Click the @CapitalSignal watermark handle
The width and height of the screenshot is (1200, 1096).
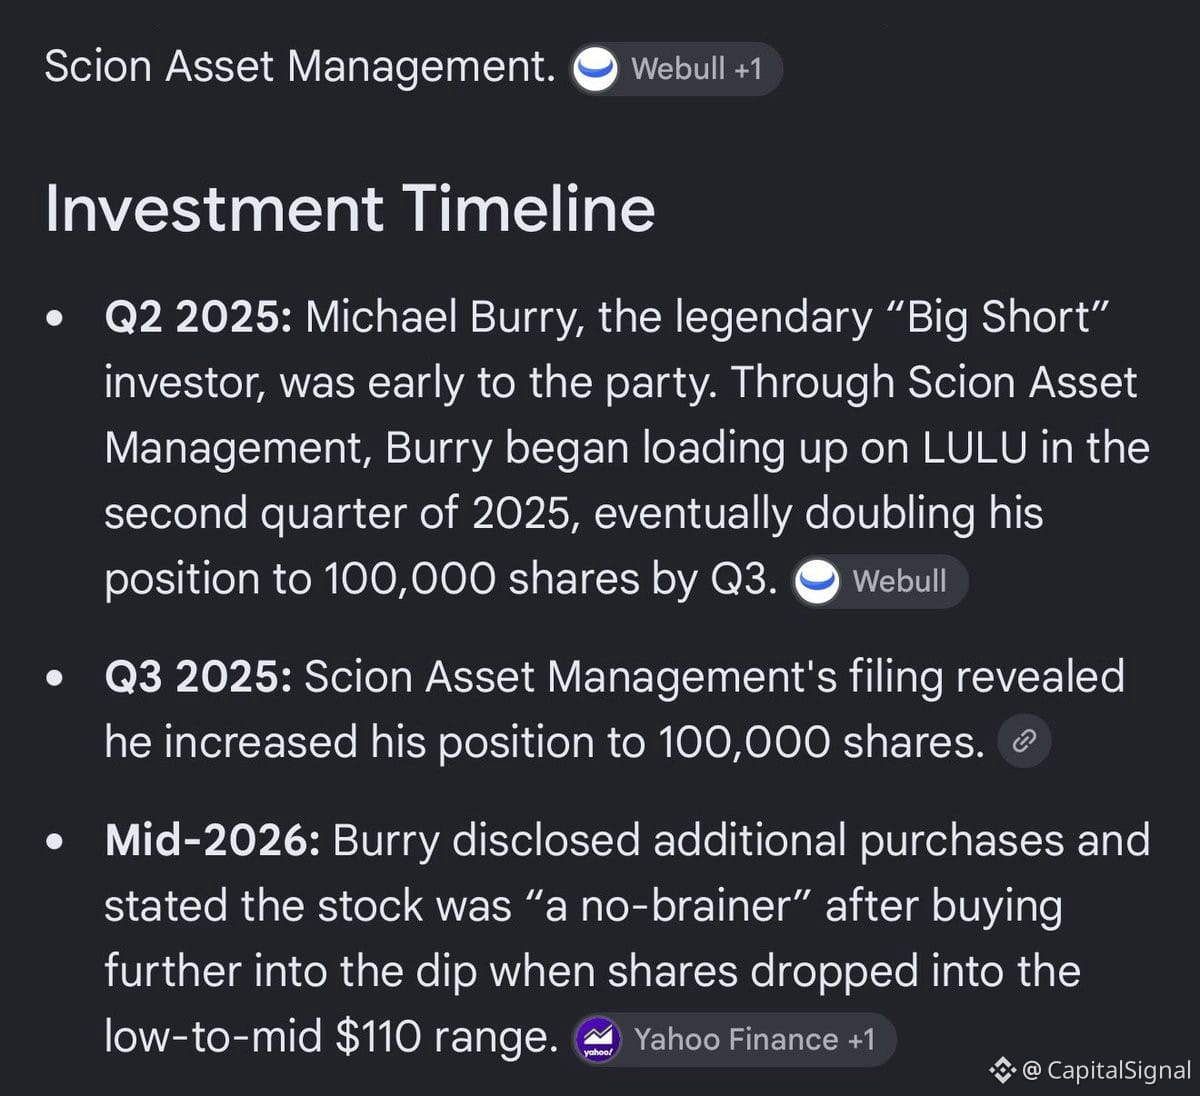[1107, 1071]
